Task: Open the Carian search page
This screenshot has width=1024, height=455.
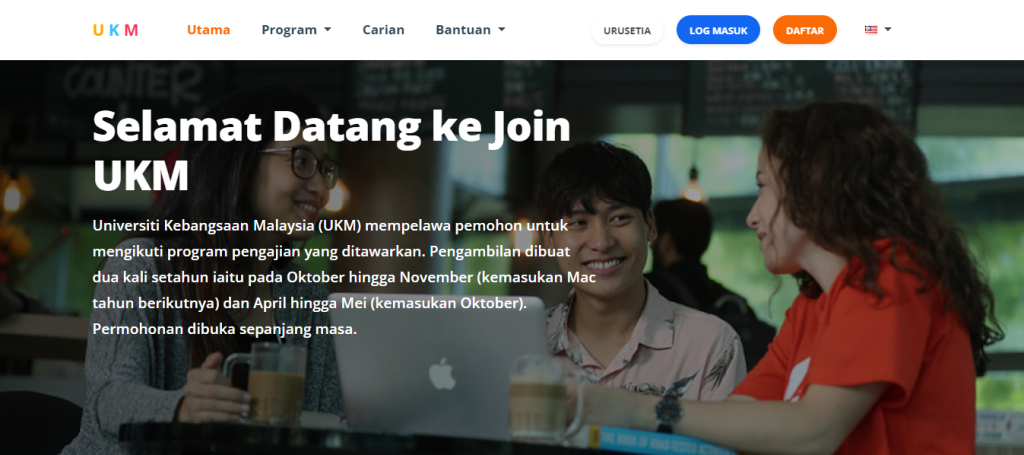Action: coord(383,29)
